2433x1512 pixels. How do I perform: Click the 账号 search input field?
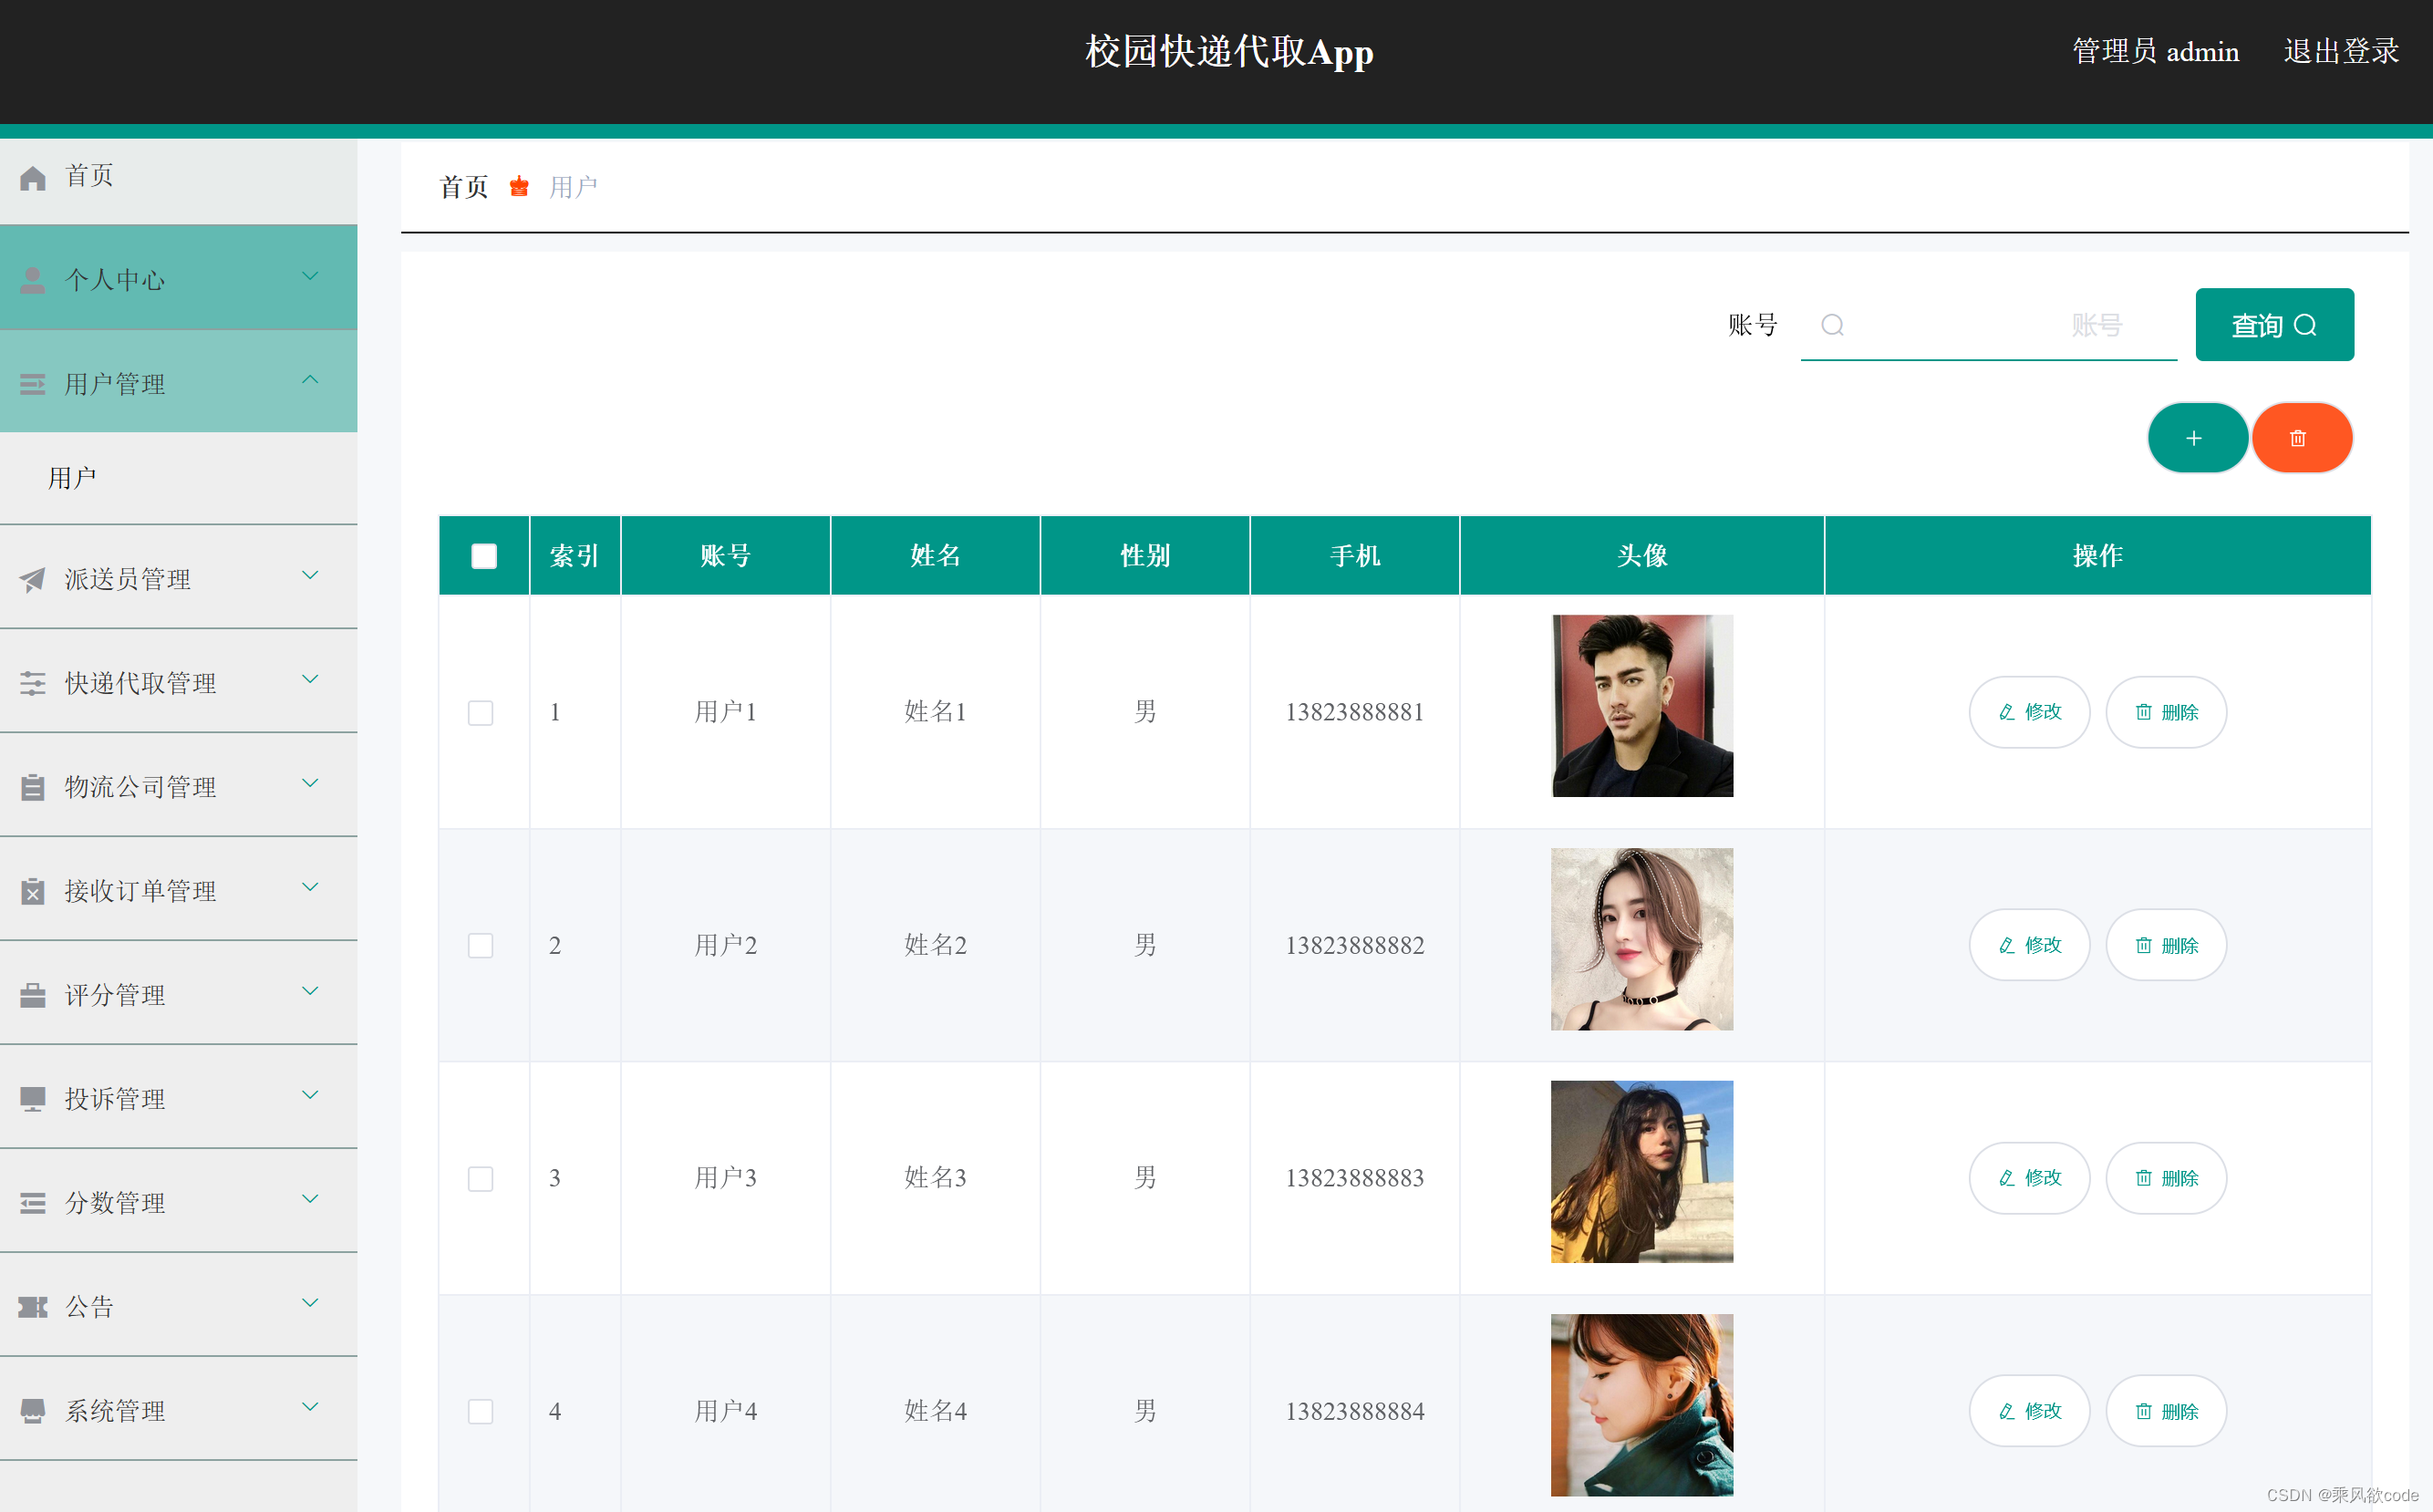[1990, 325]
